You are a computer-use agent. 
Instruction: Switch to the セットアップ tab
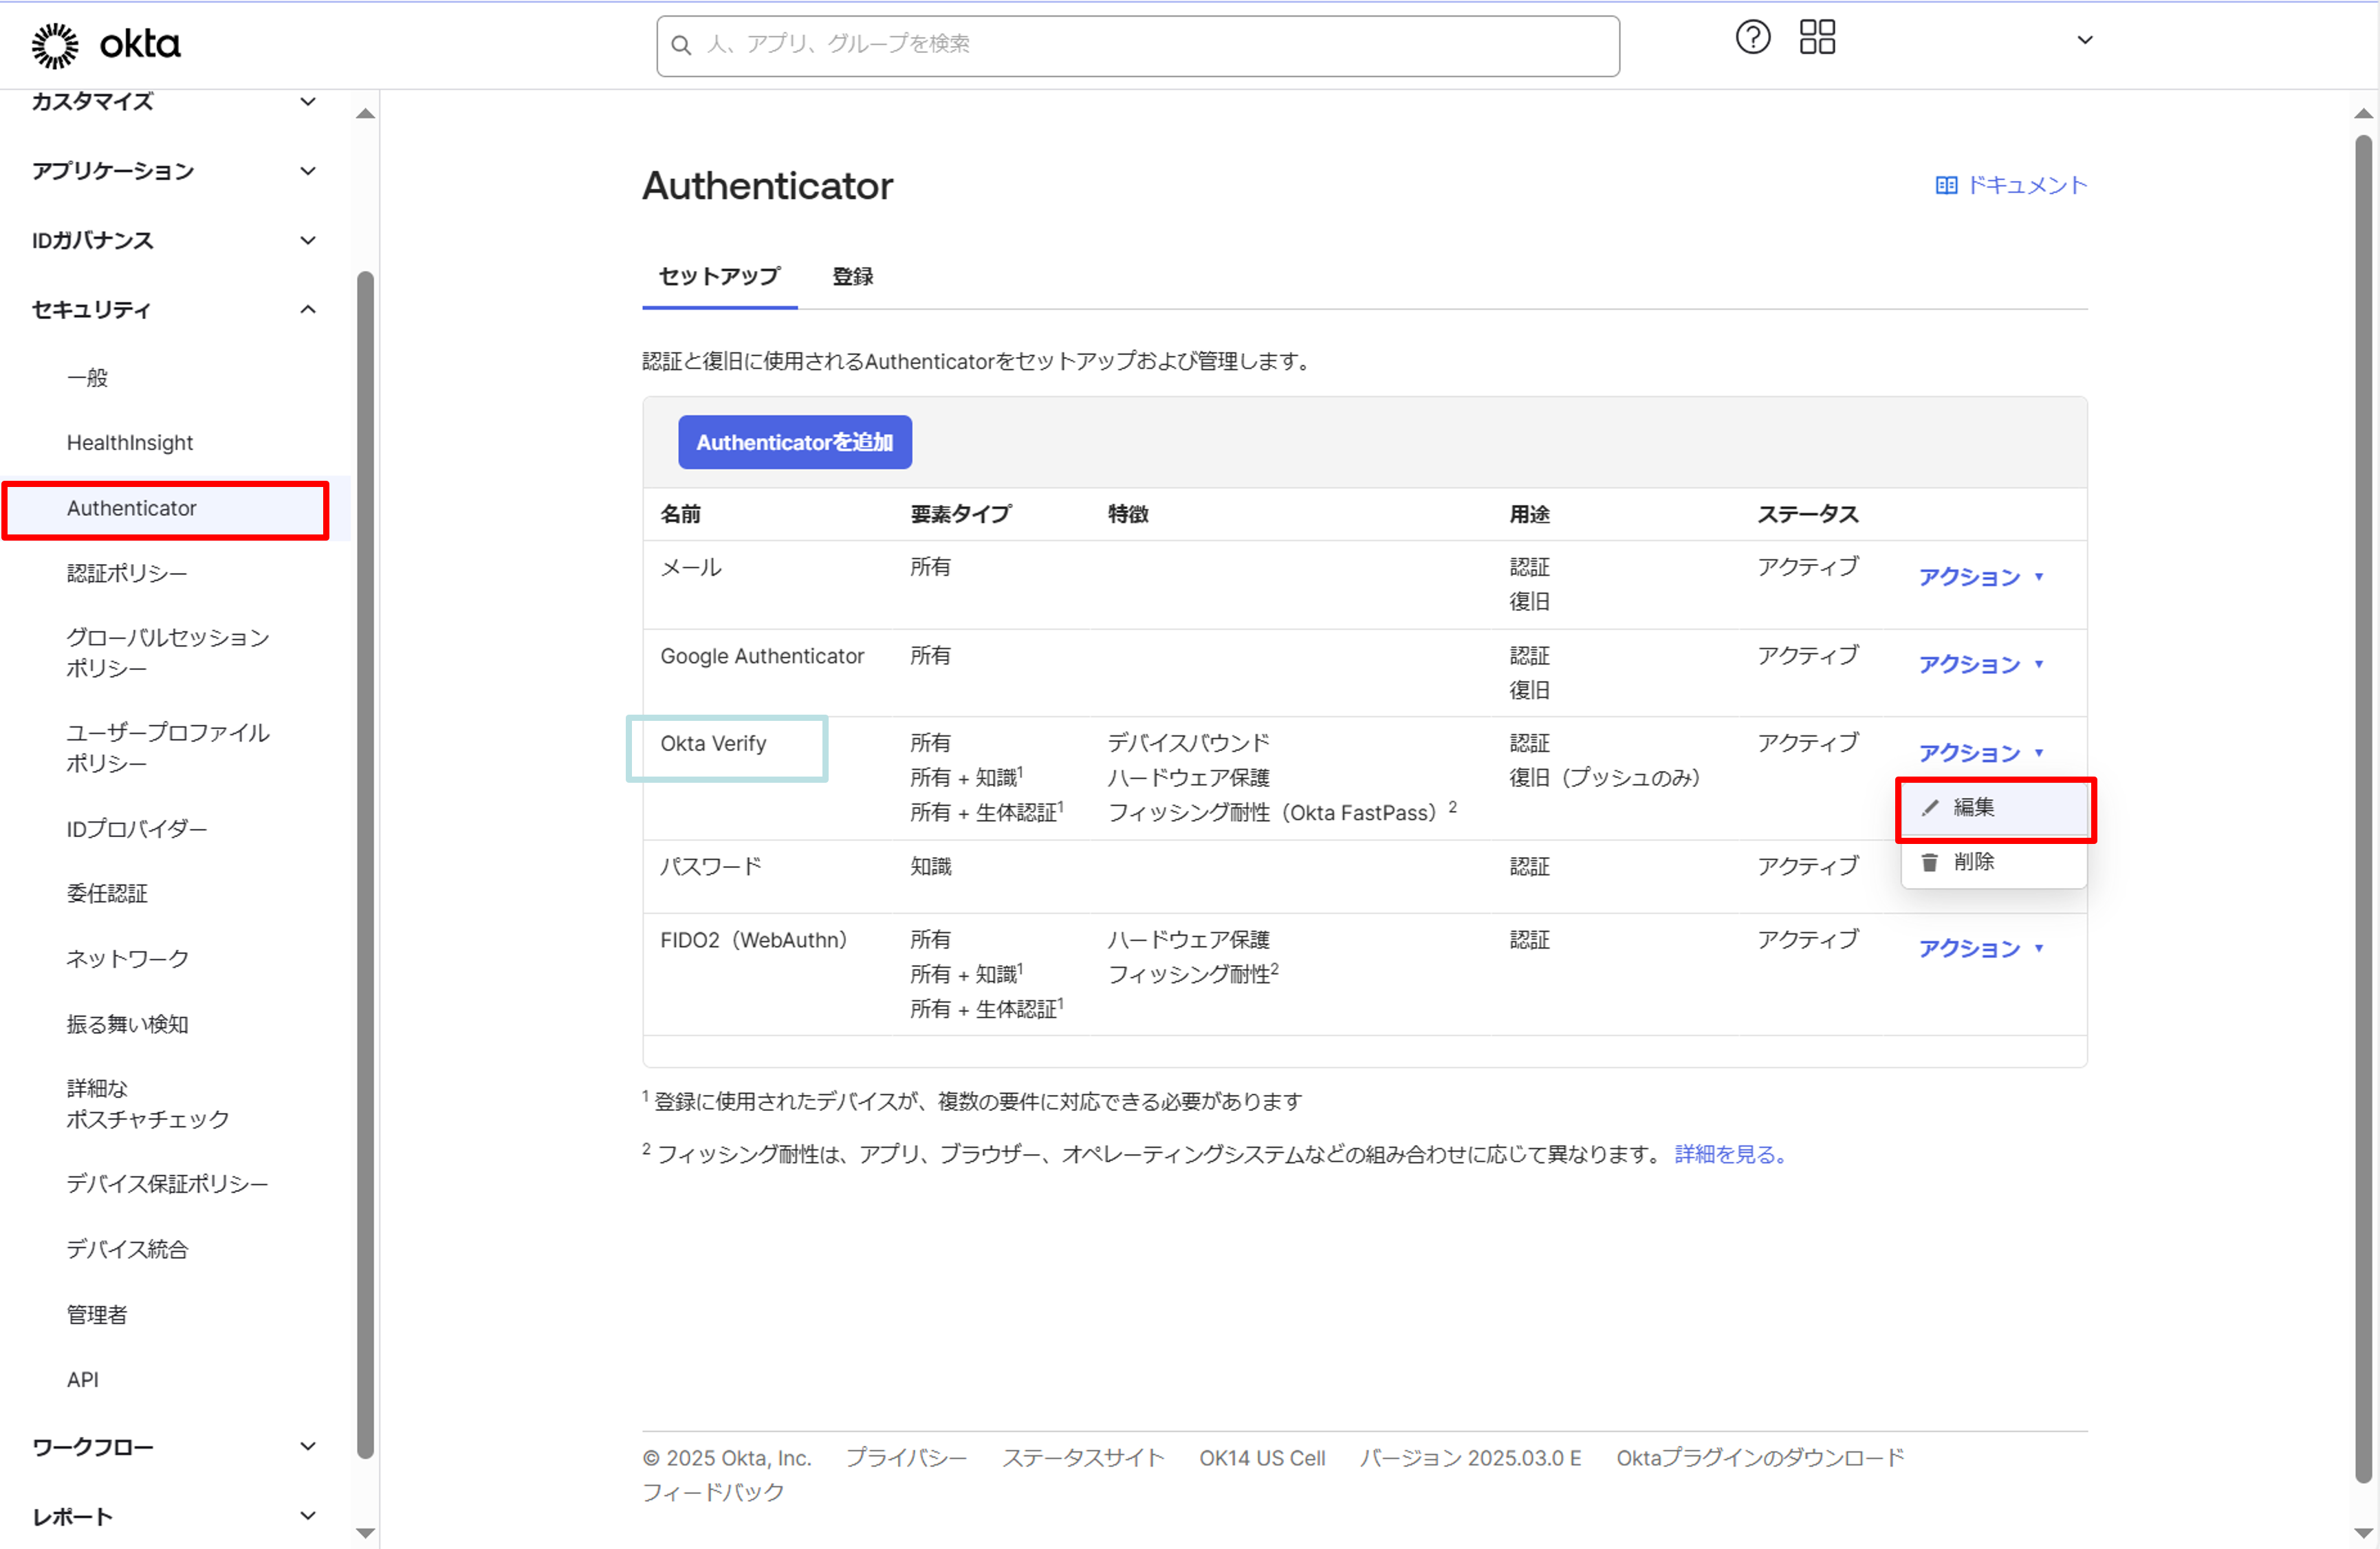pos(719,277)
